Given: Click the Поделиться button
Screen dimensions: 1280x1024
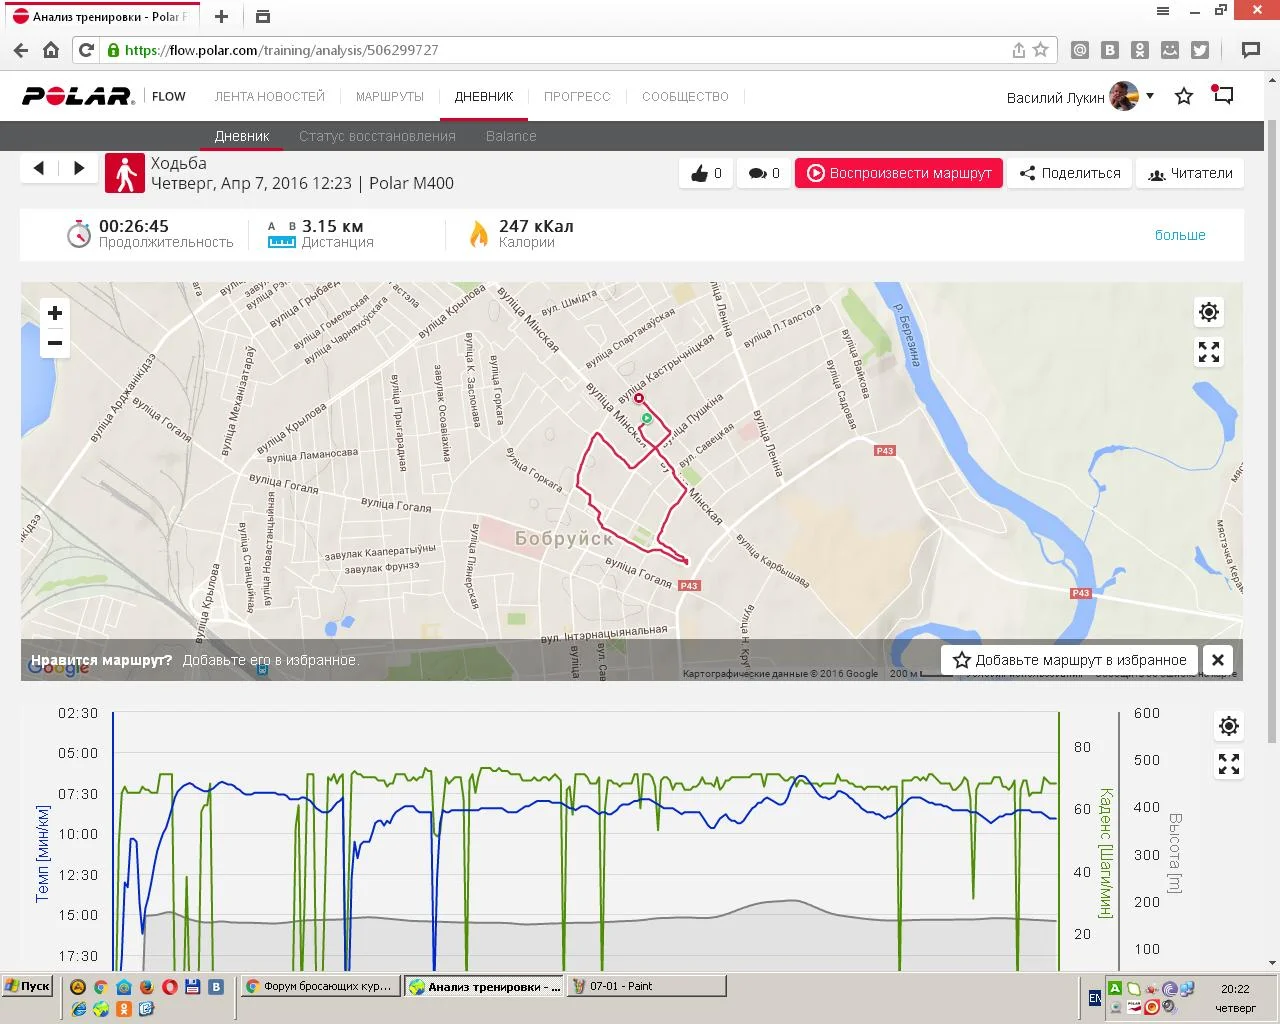Looking at the screenshot, I should pos(1070,173).
